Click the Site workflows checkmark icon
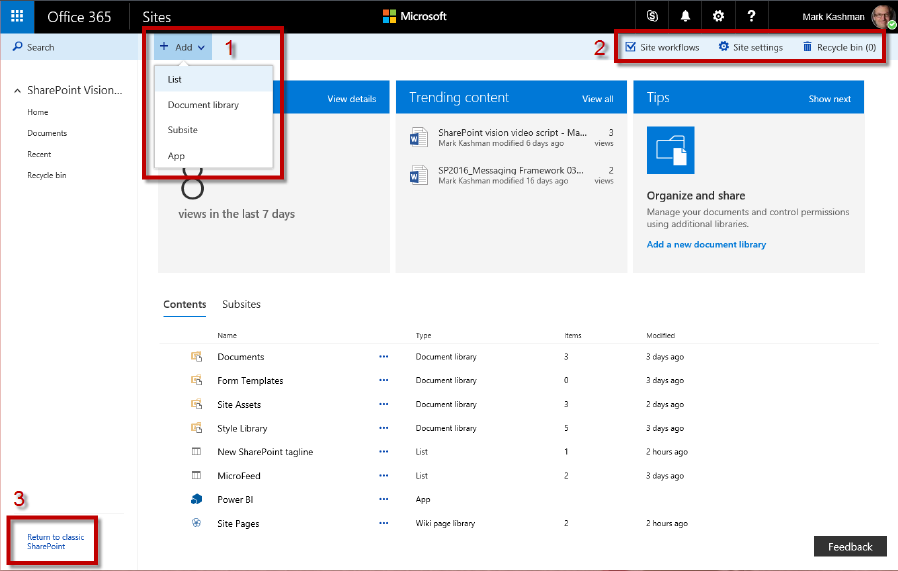898x571 pixels. pyautogui.click(x=631, y=47)
